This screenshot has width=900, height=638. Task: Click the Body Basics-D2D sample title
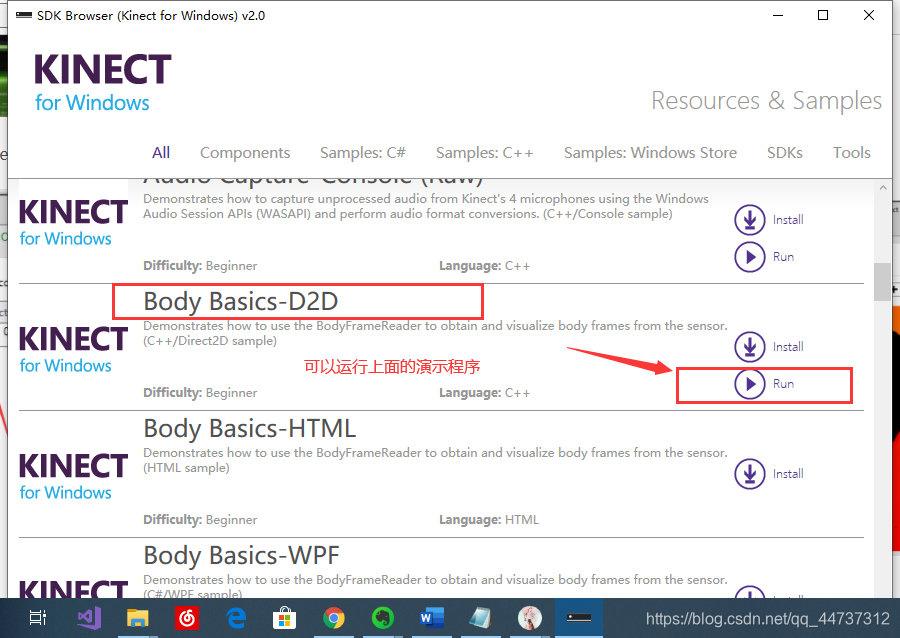click(x=249, y=301)
